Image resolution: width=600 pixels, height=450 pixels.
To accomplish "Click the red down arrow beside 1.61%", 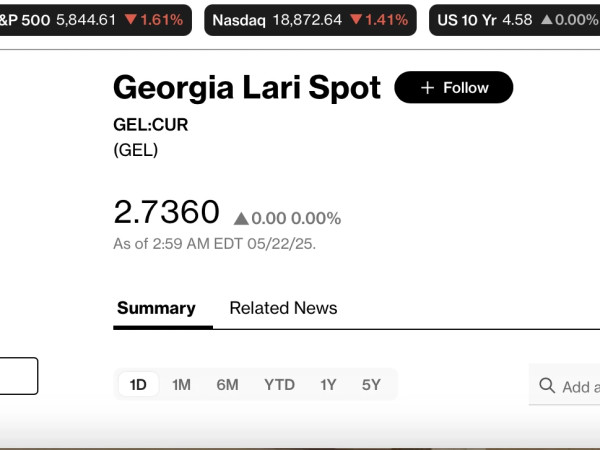I will pyautogui.click(x=130, y=19).
